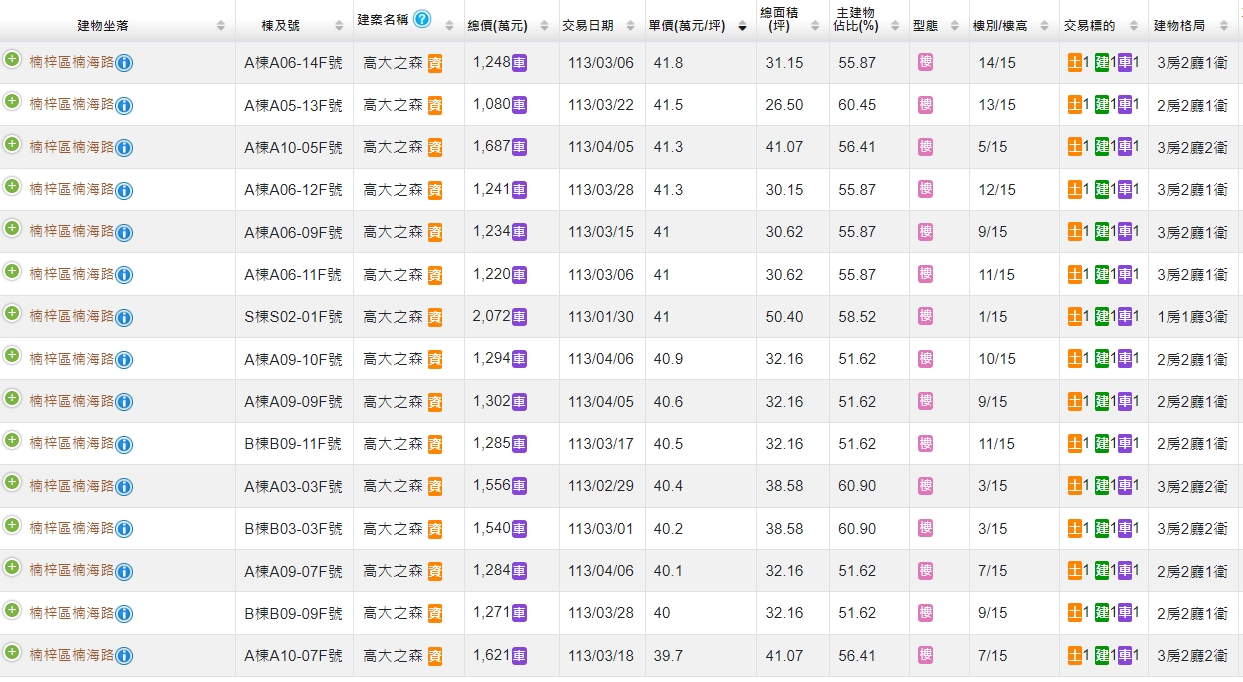Click orange 資 icon in A棟A05-13F號 row
Image resolution: width=1243 pixels, height=682 pixels.
435,106
